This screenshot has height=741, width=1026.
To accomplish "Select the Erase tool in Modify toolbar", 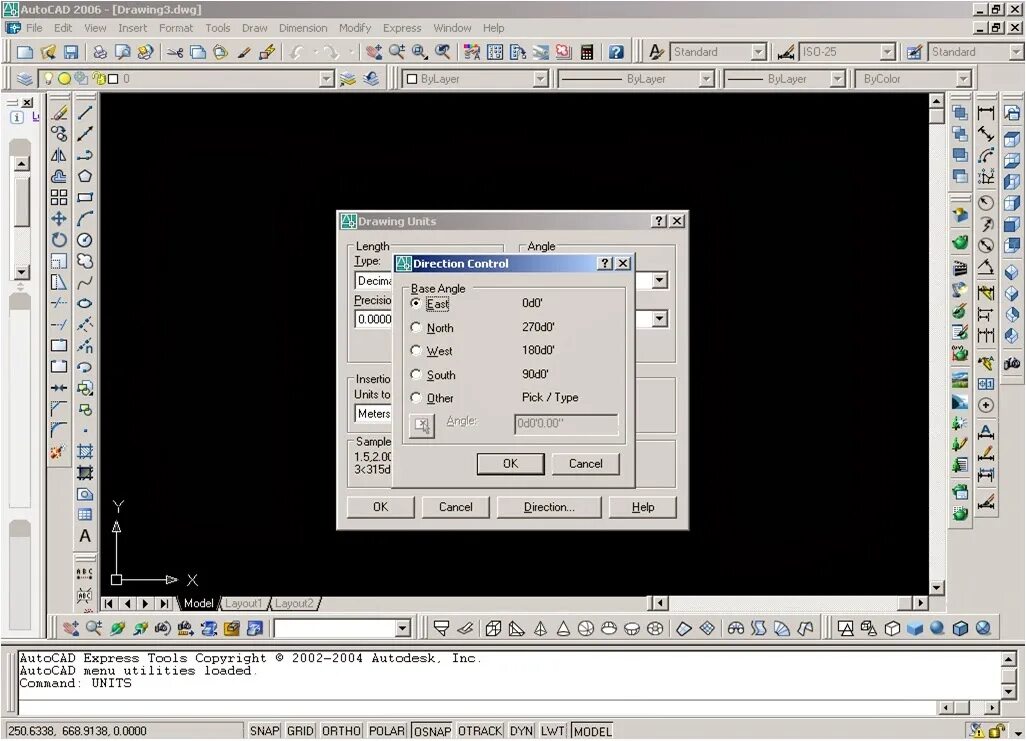I will click(x=59, y=113).
